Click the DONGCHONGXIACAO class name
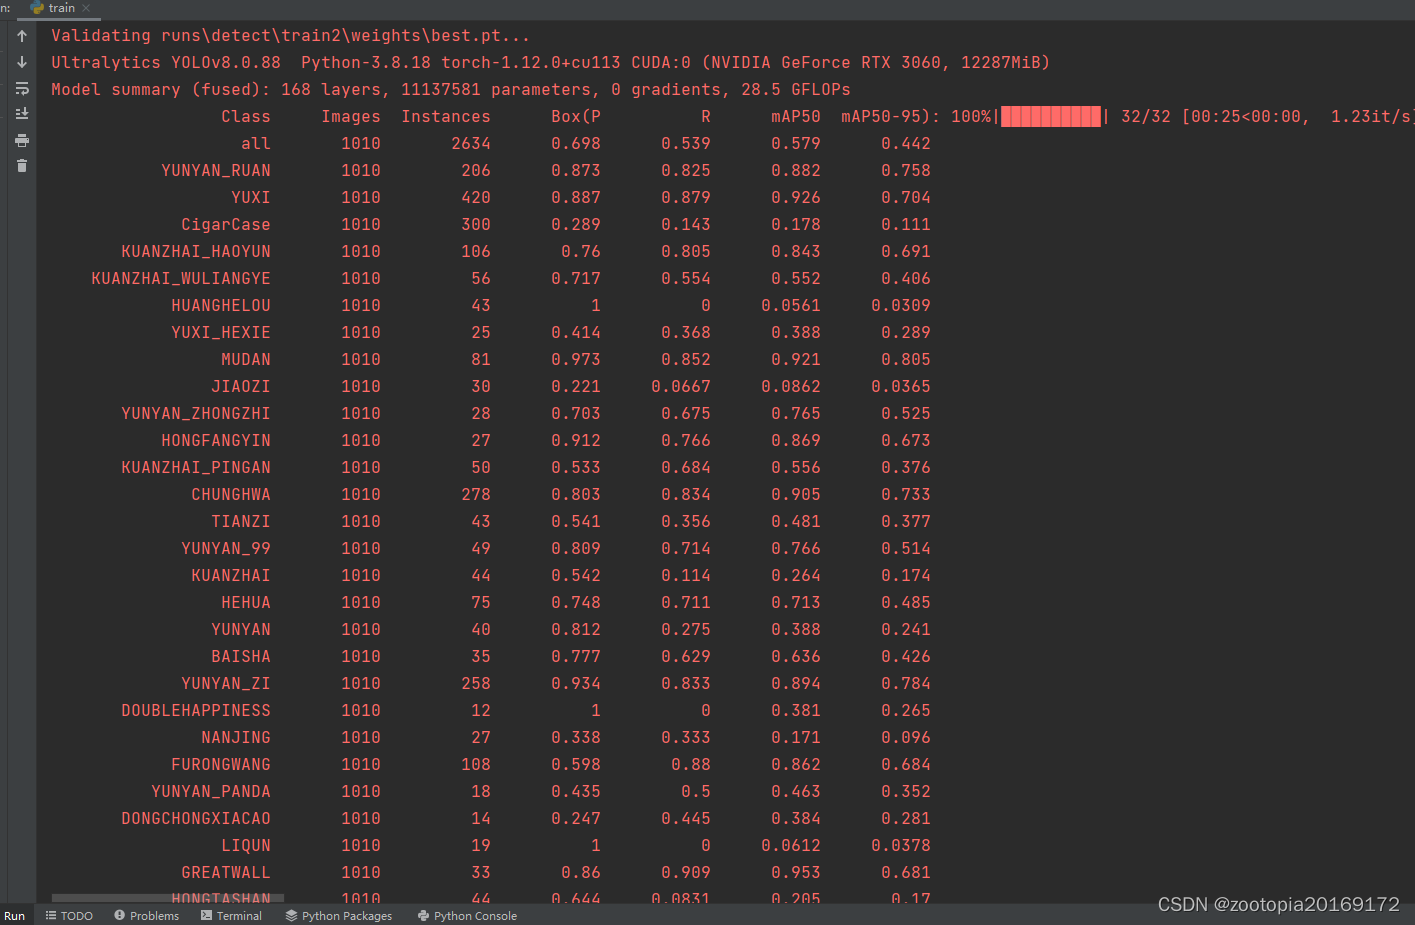1415x925 pixels. pyautogui.click(x=196, y=819)
